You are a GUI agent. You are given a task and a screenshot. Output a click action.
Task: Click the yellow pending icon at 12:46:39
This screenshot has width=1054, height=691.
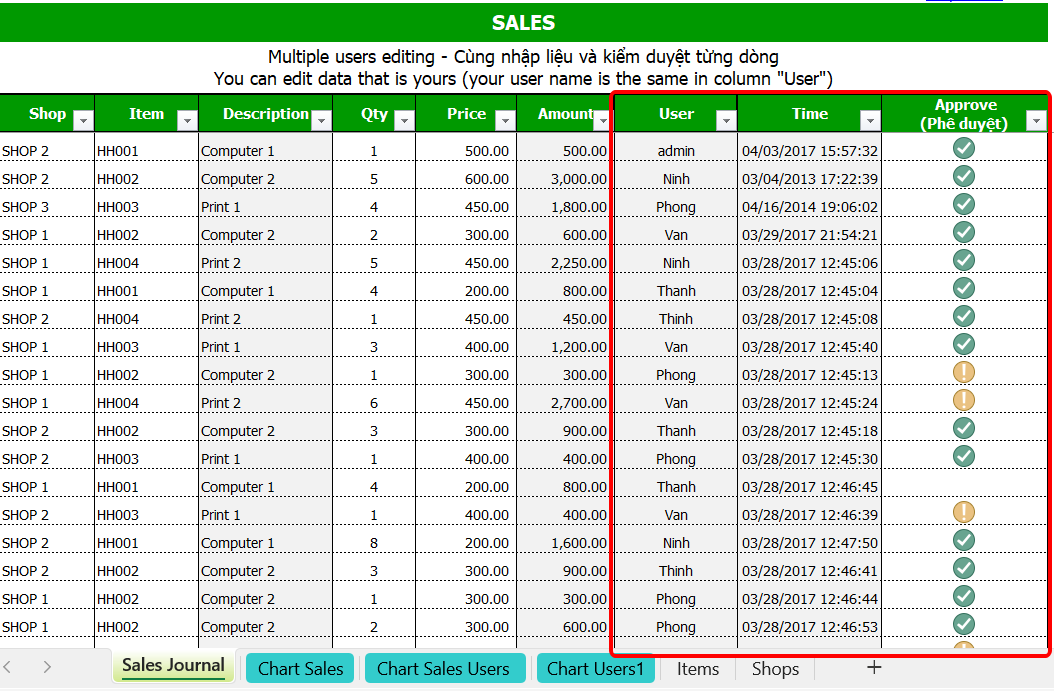pos(963,513)
